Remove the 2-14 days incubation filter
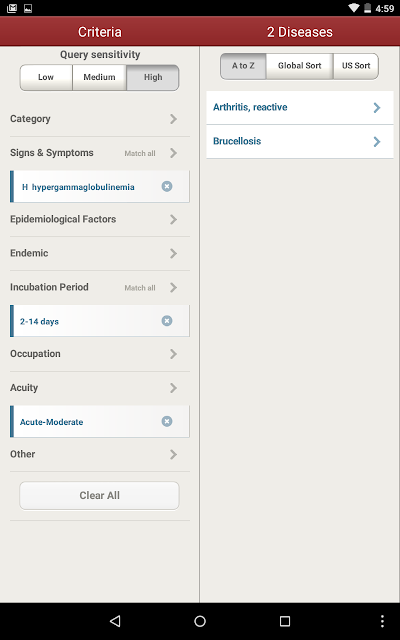 click(x=167, y=321)
